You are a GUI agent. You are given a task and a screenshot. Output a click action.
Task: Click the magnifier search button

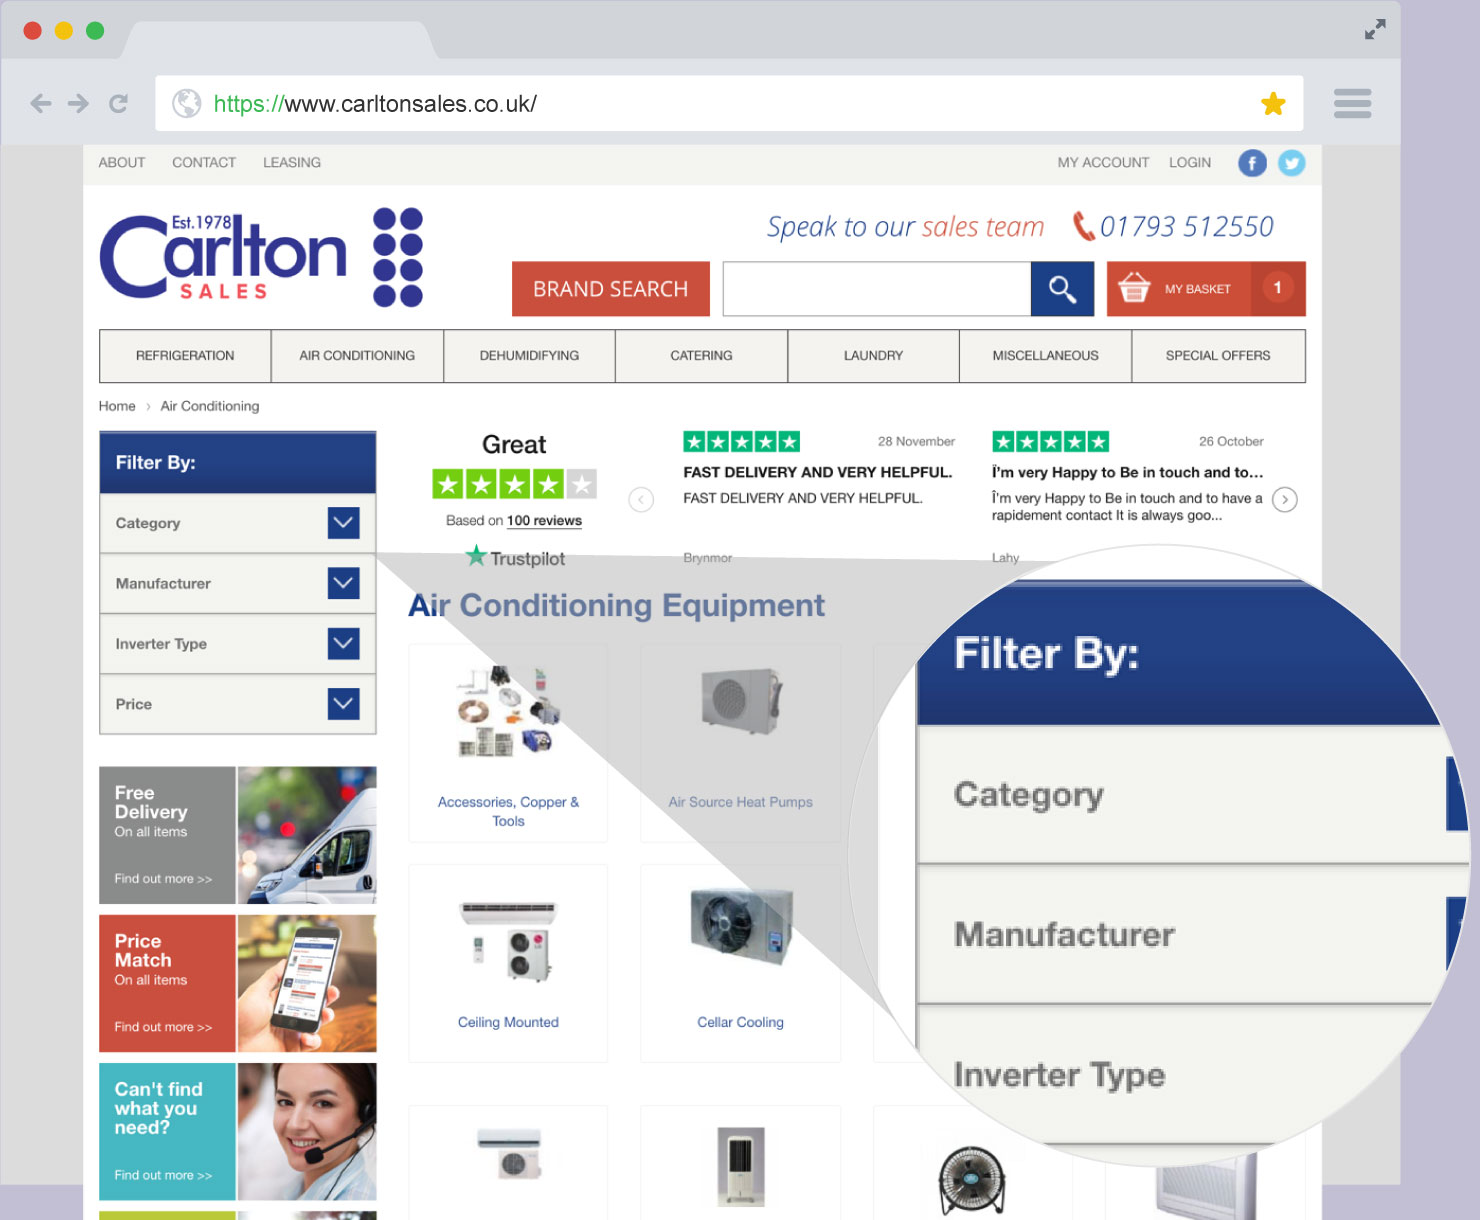pyautogui.click(x=1062, y=289)
